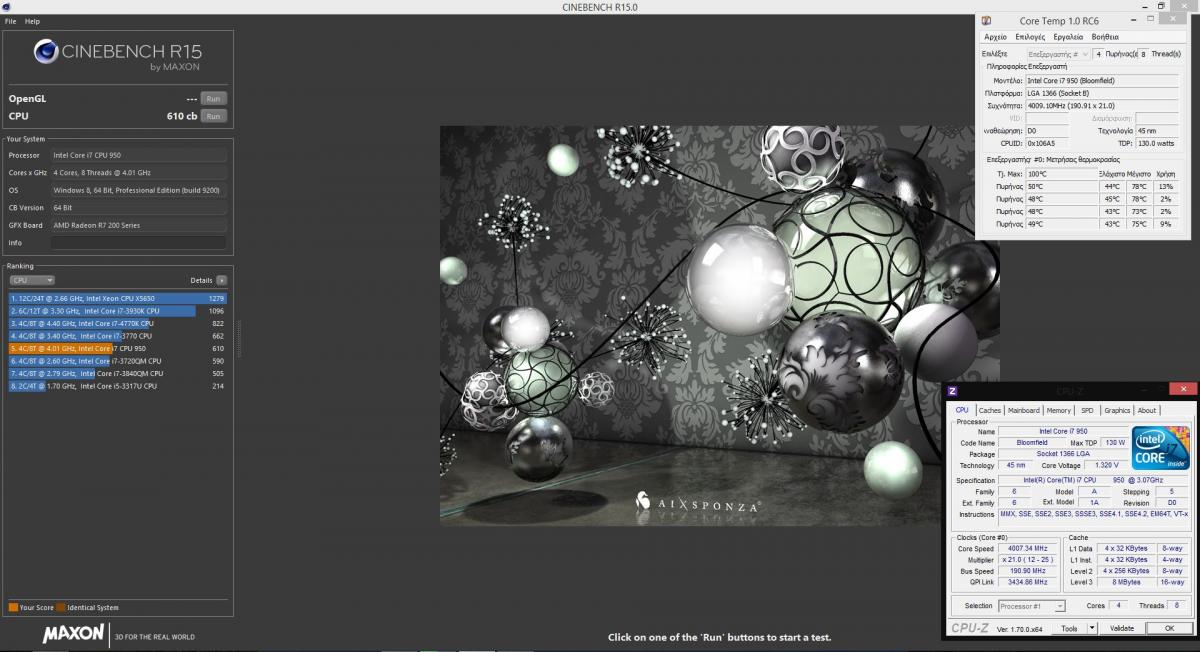The height and width of the screenshot is (652, 1200).
Task: Click the OS field Windows 8, 64 Bit
Action: [x=138, y=190]
